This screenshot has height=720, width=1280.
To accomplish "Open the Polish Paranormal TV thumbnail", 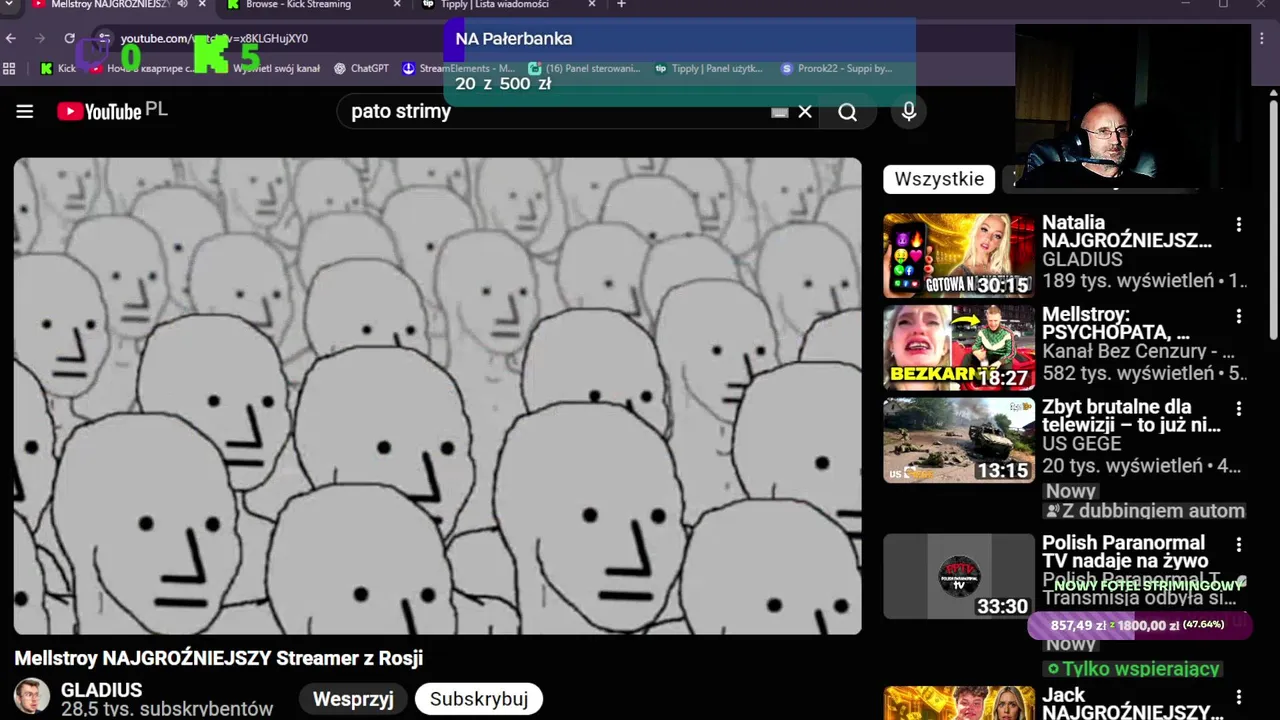I will tap(959, 576).
